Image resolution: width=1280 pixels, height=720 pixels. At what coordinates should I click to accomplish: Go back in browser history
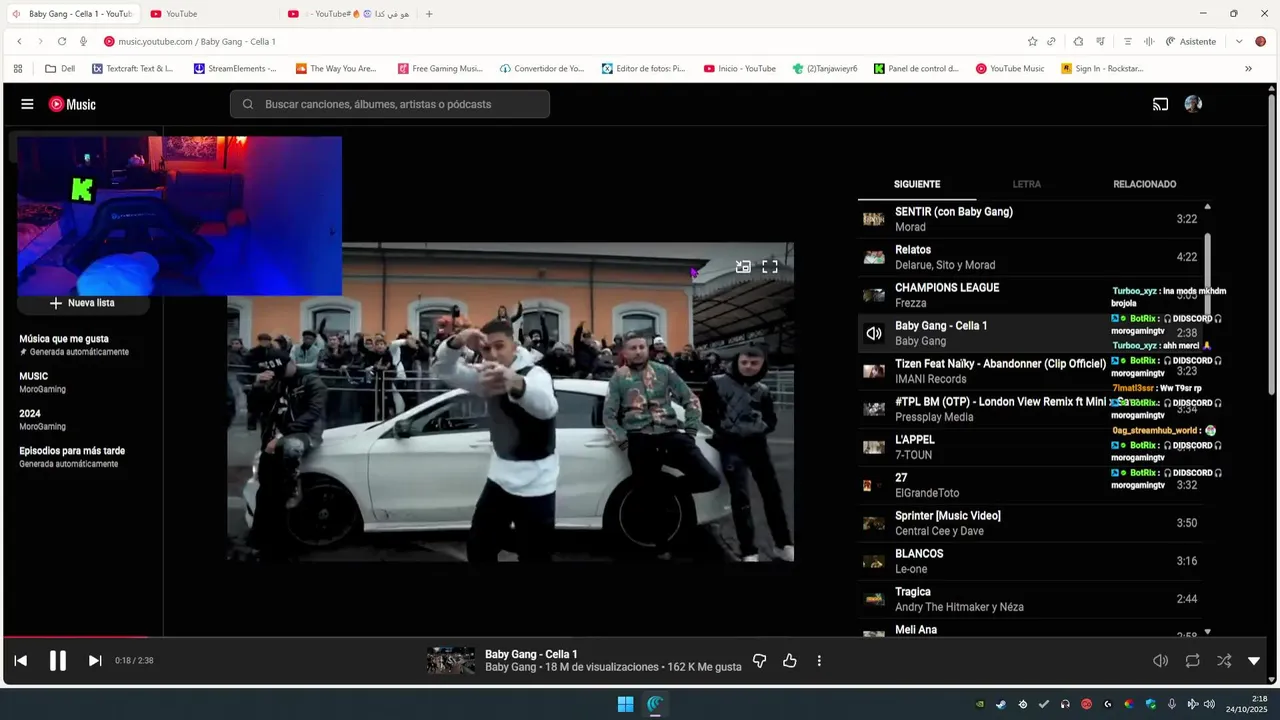point(19,41)
